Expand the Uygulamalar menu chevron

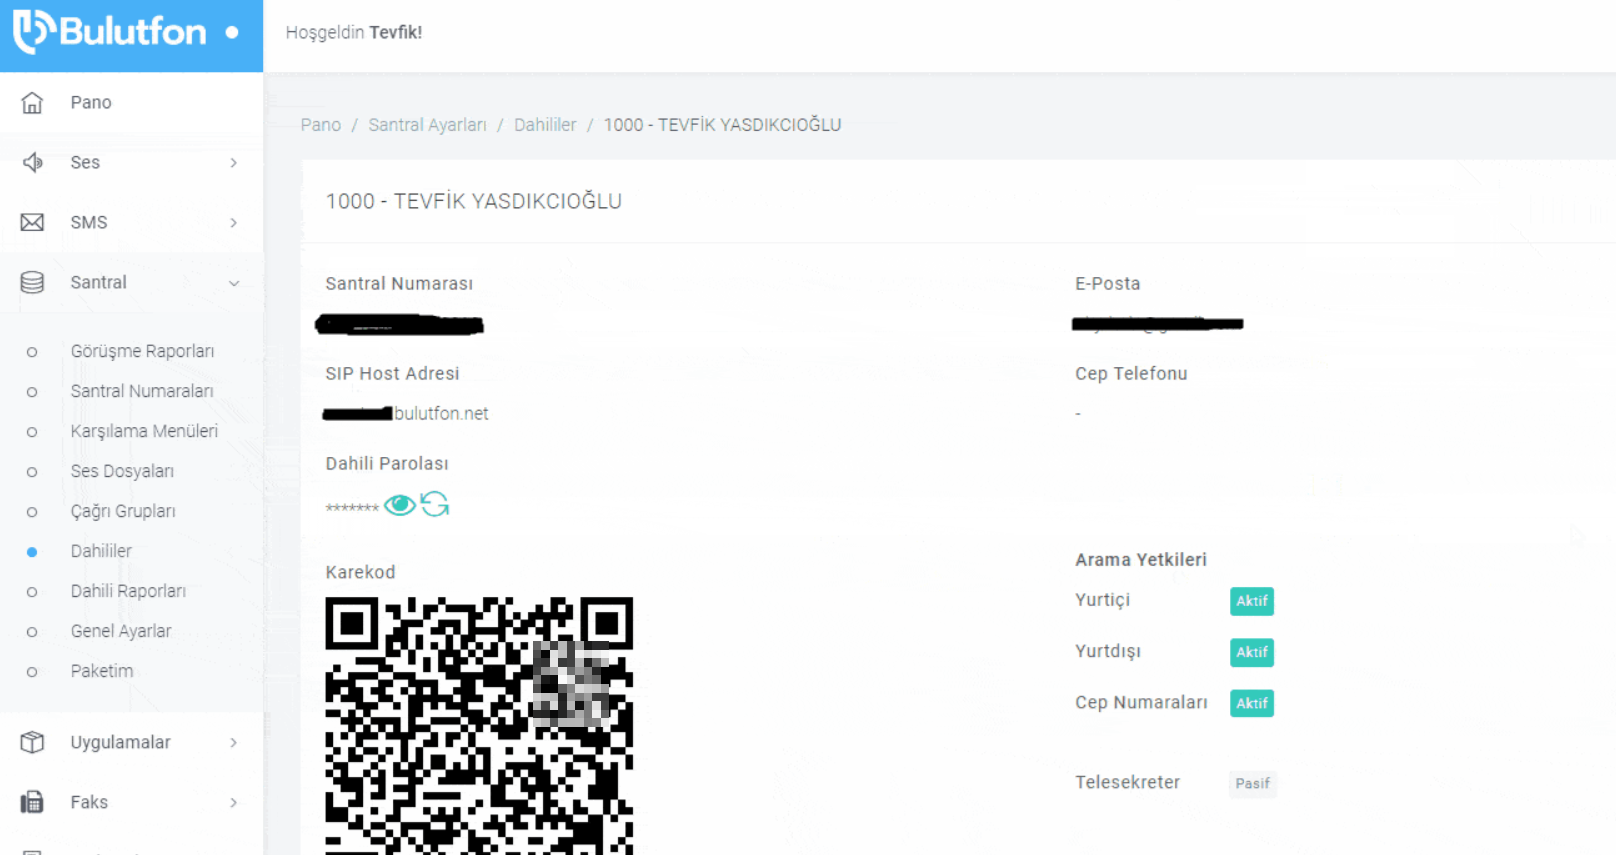click(x=233, y=743)
